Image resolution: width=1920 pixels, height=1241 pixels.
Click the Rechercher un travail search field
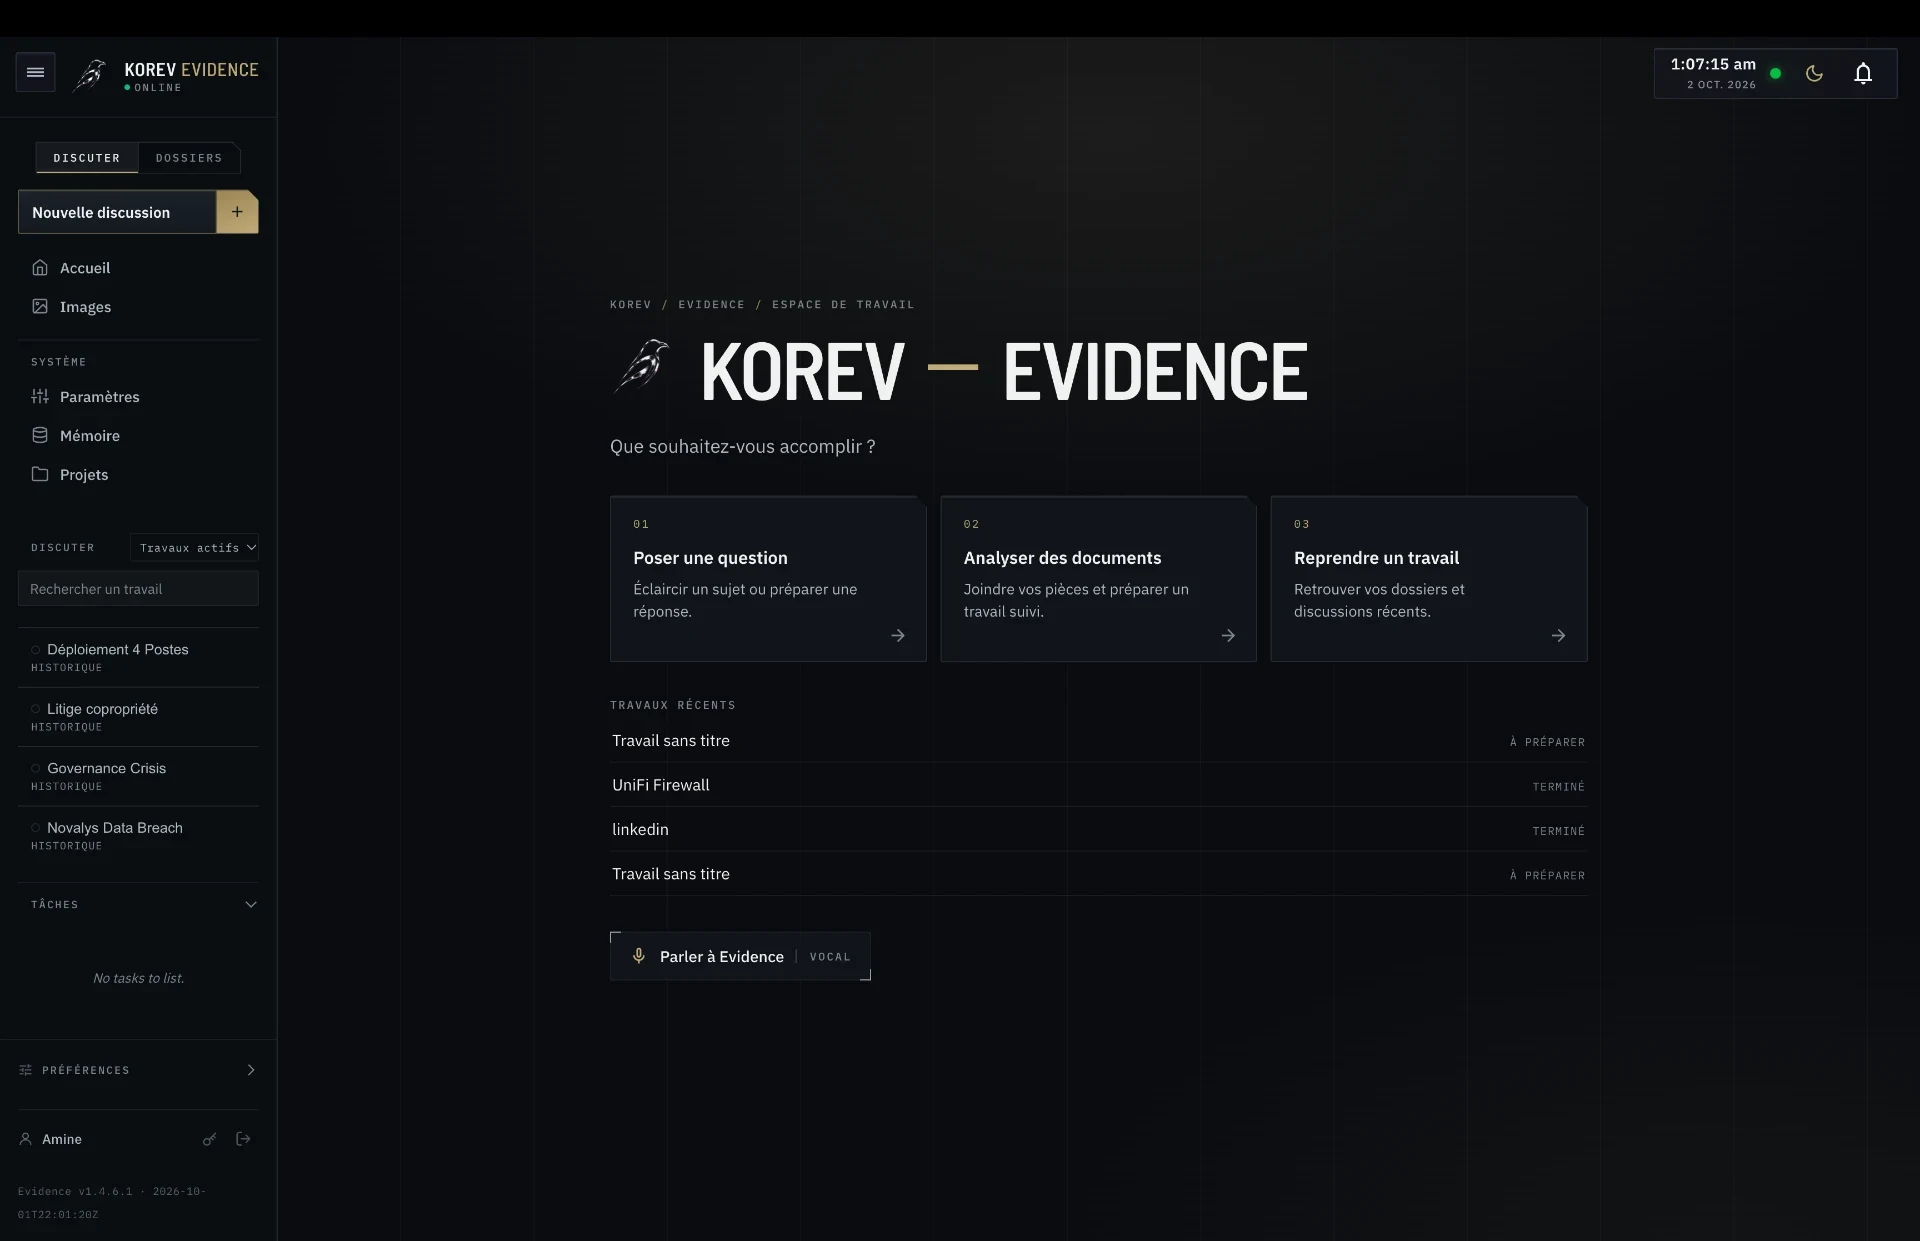pyautogui.click(x=138, y=589)
